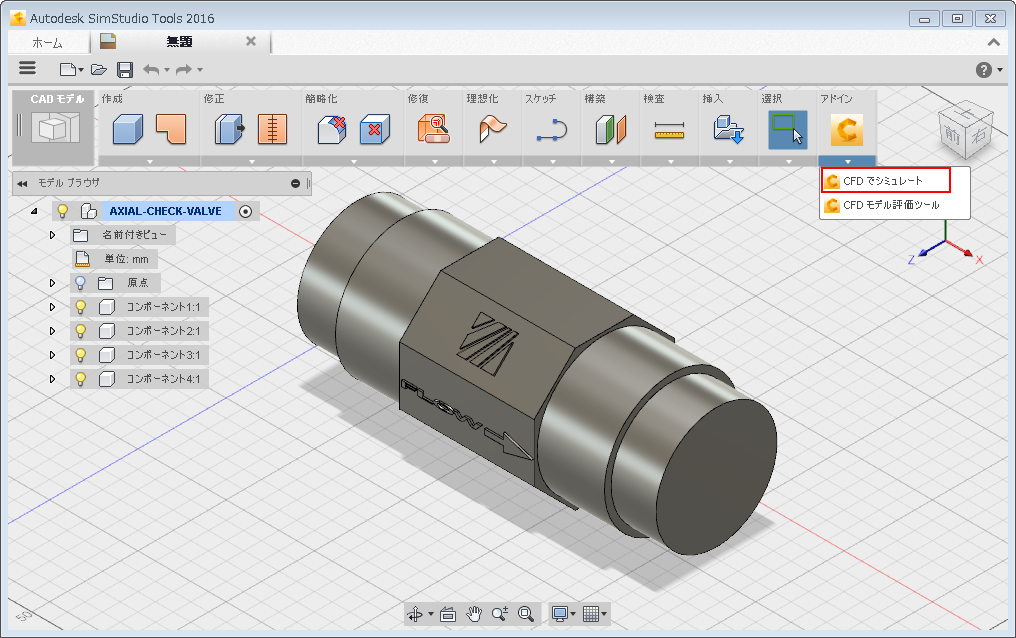Collapse the AXIAL-CHECK-VALVE tree node
The image size is (1016, 638).
[34, 211]
